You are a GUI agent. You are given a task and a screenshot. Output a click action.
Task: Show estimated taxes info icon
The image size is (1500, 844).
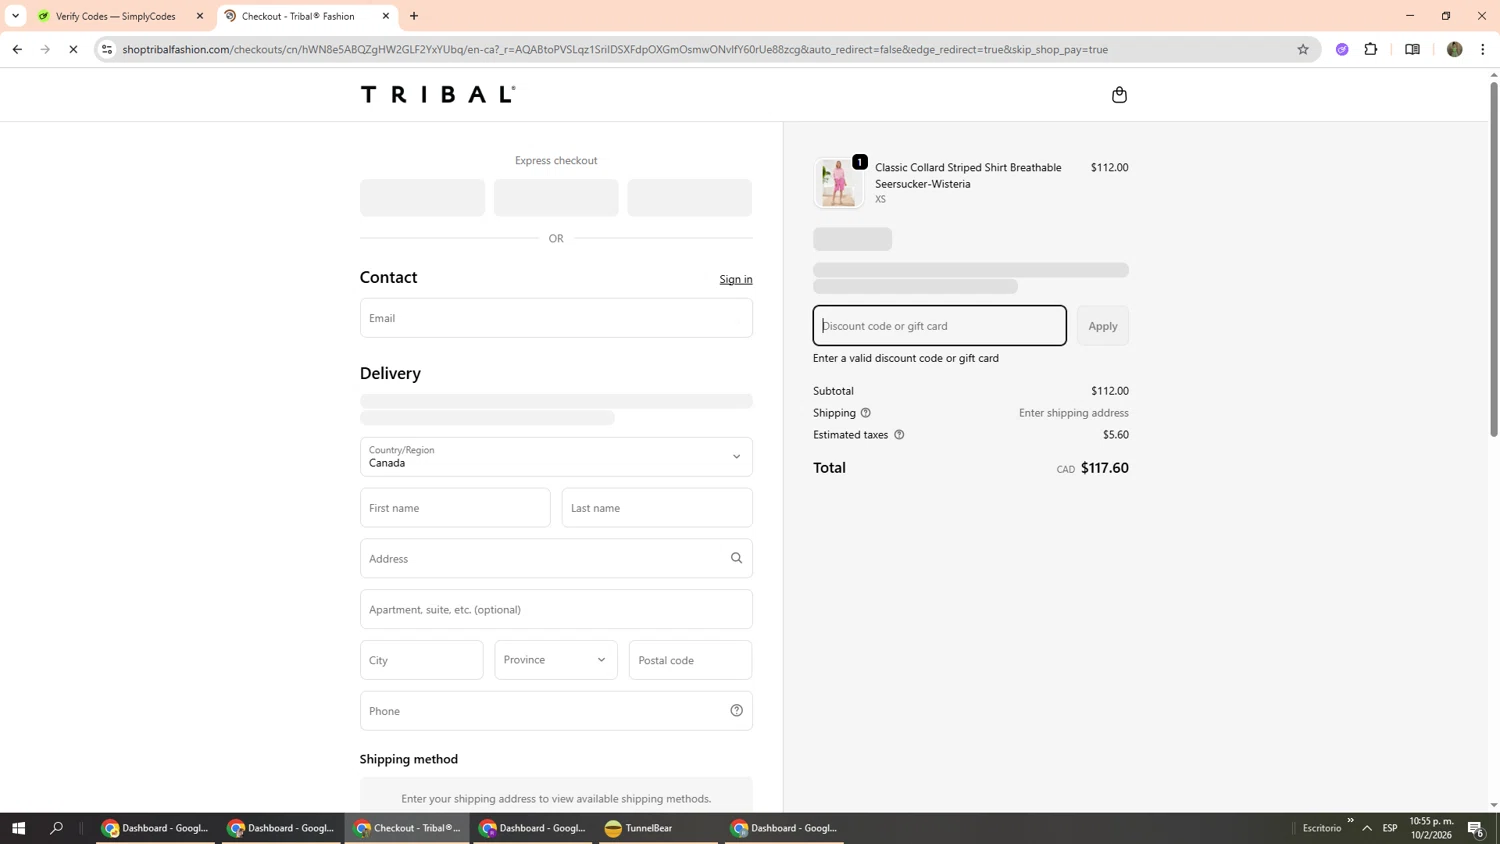coord(899,435)
